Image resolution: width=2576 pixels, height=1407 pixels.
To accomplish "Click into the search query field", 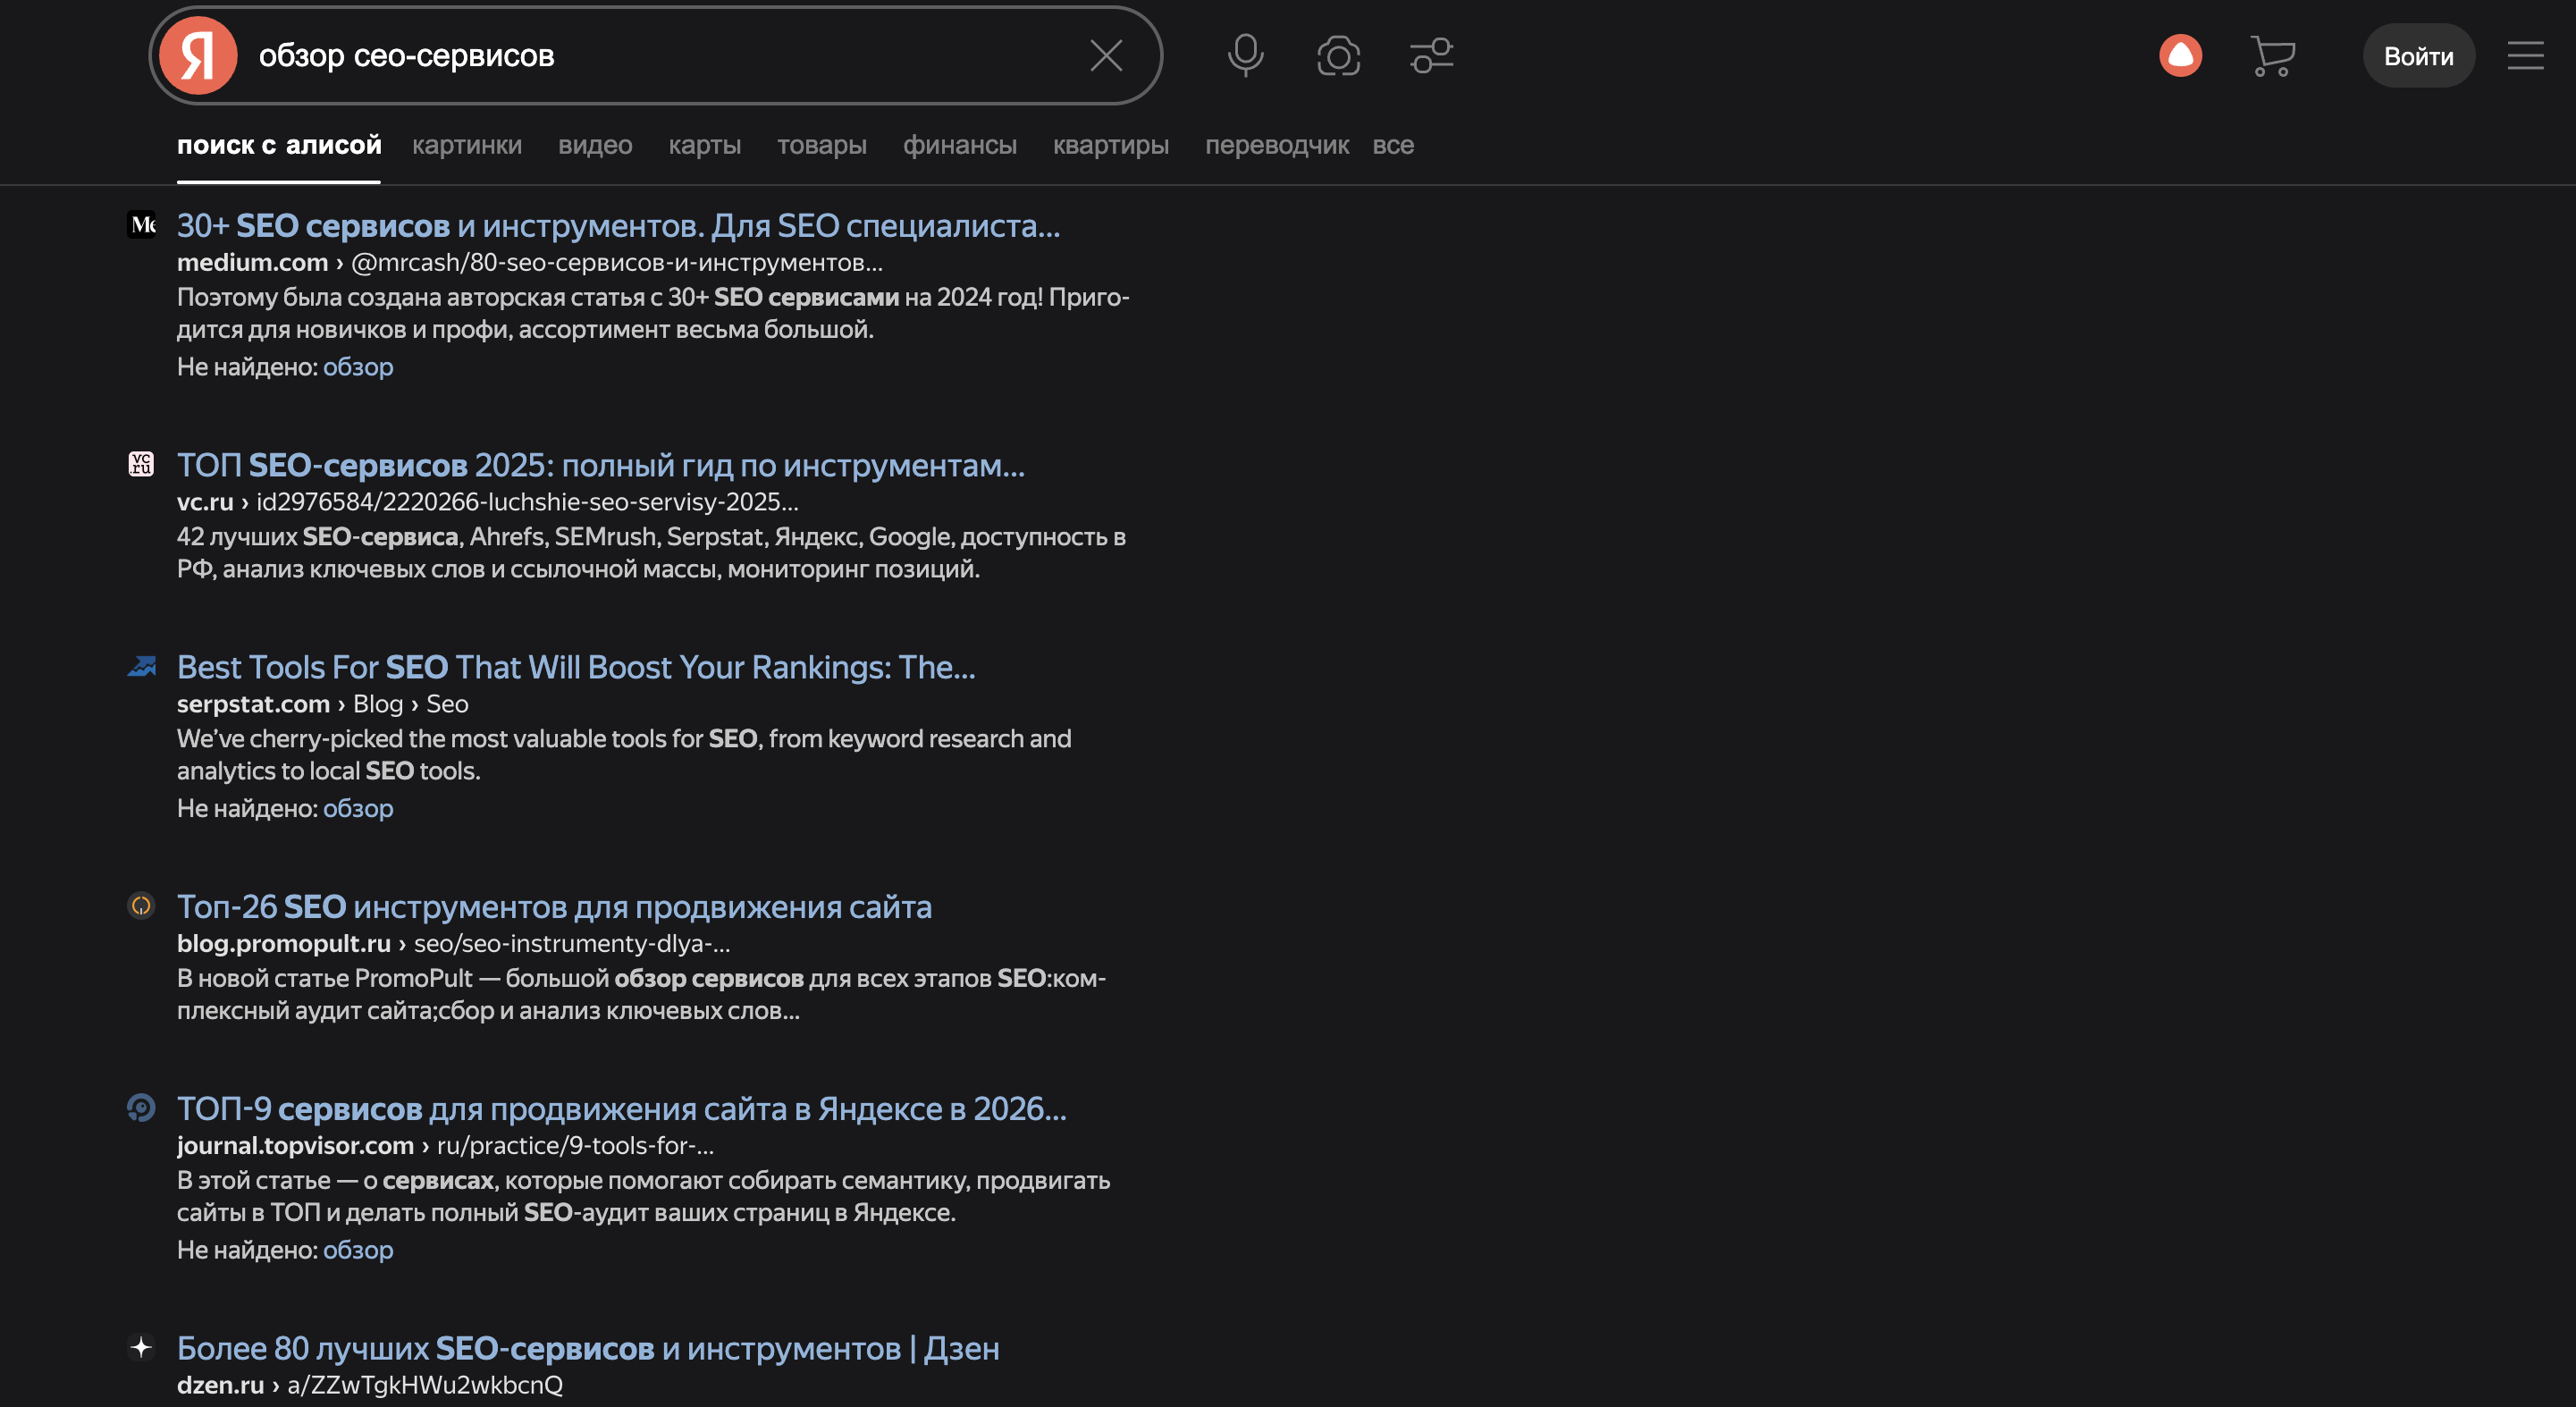I will click(x=660, y=56).
